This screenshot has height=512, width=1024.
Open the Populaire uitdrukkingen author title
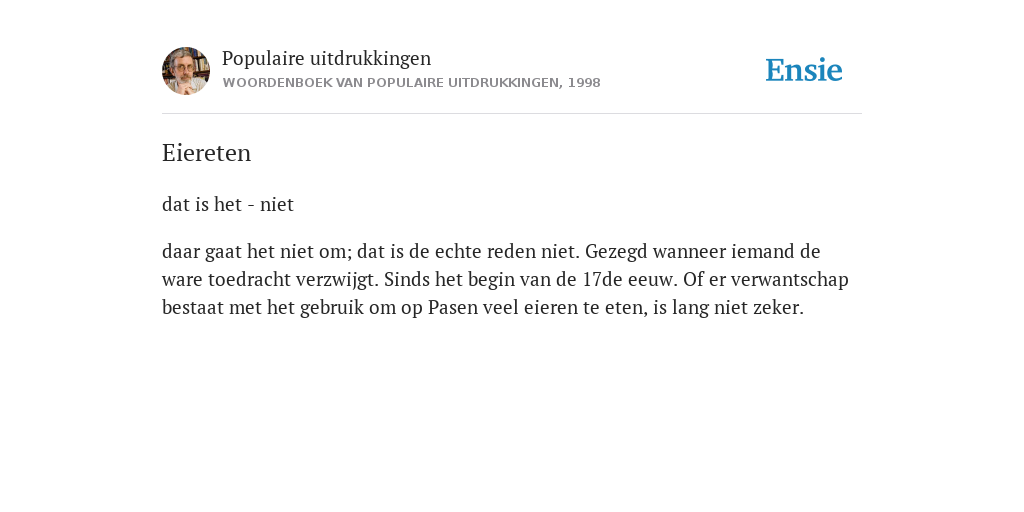327,58
